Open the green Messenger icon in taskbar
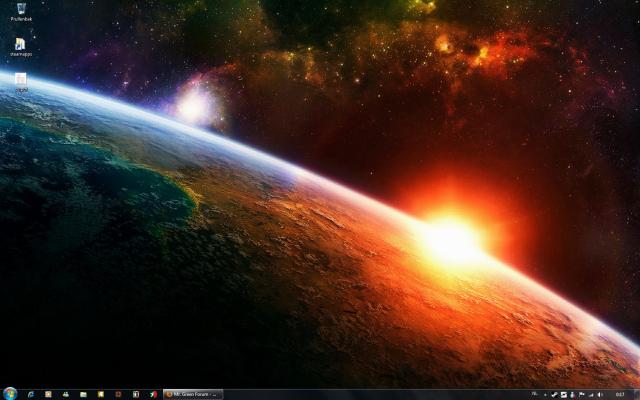Screen dimensions: 640x400 click(x=65, y=394)
